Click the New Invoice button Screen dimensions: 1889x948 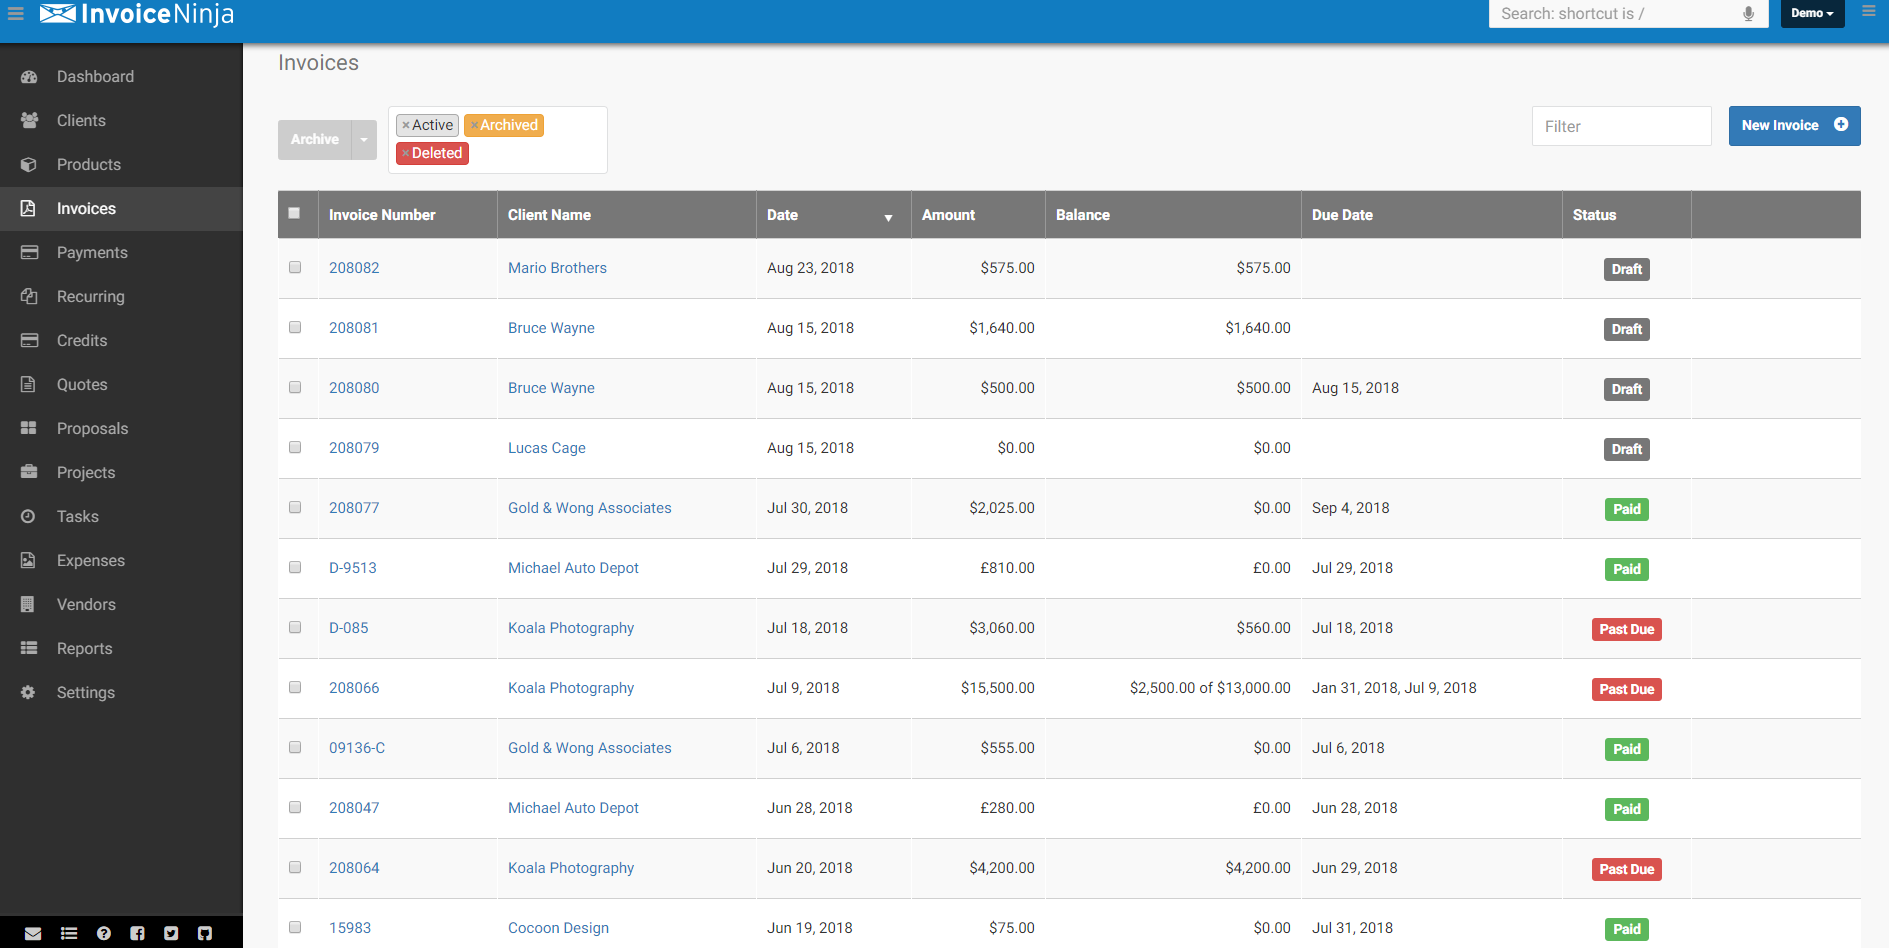(1794, 126)
